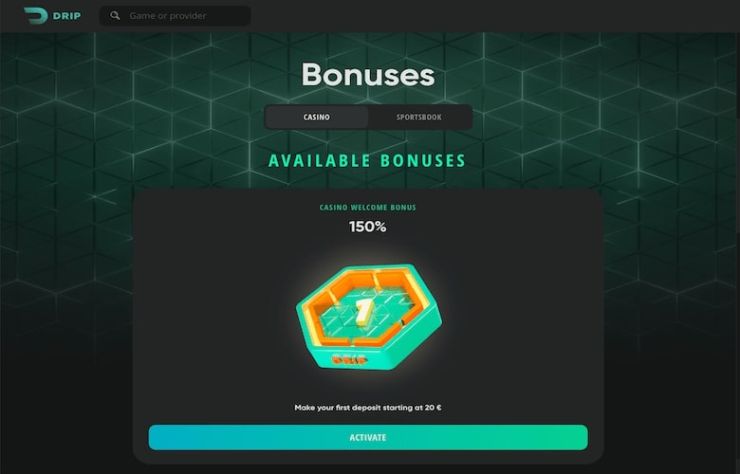This screenshot has width=740, height=474.
Task: Click the magnifying glass search icon
Action: pyautogui.click(x=115, y=16)
